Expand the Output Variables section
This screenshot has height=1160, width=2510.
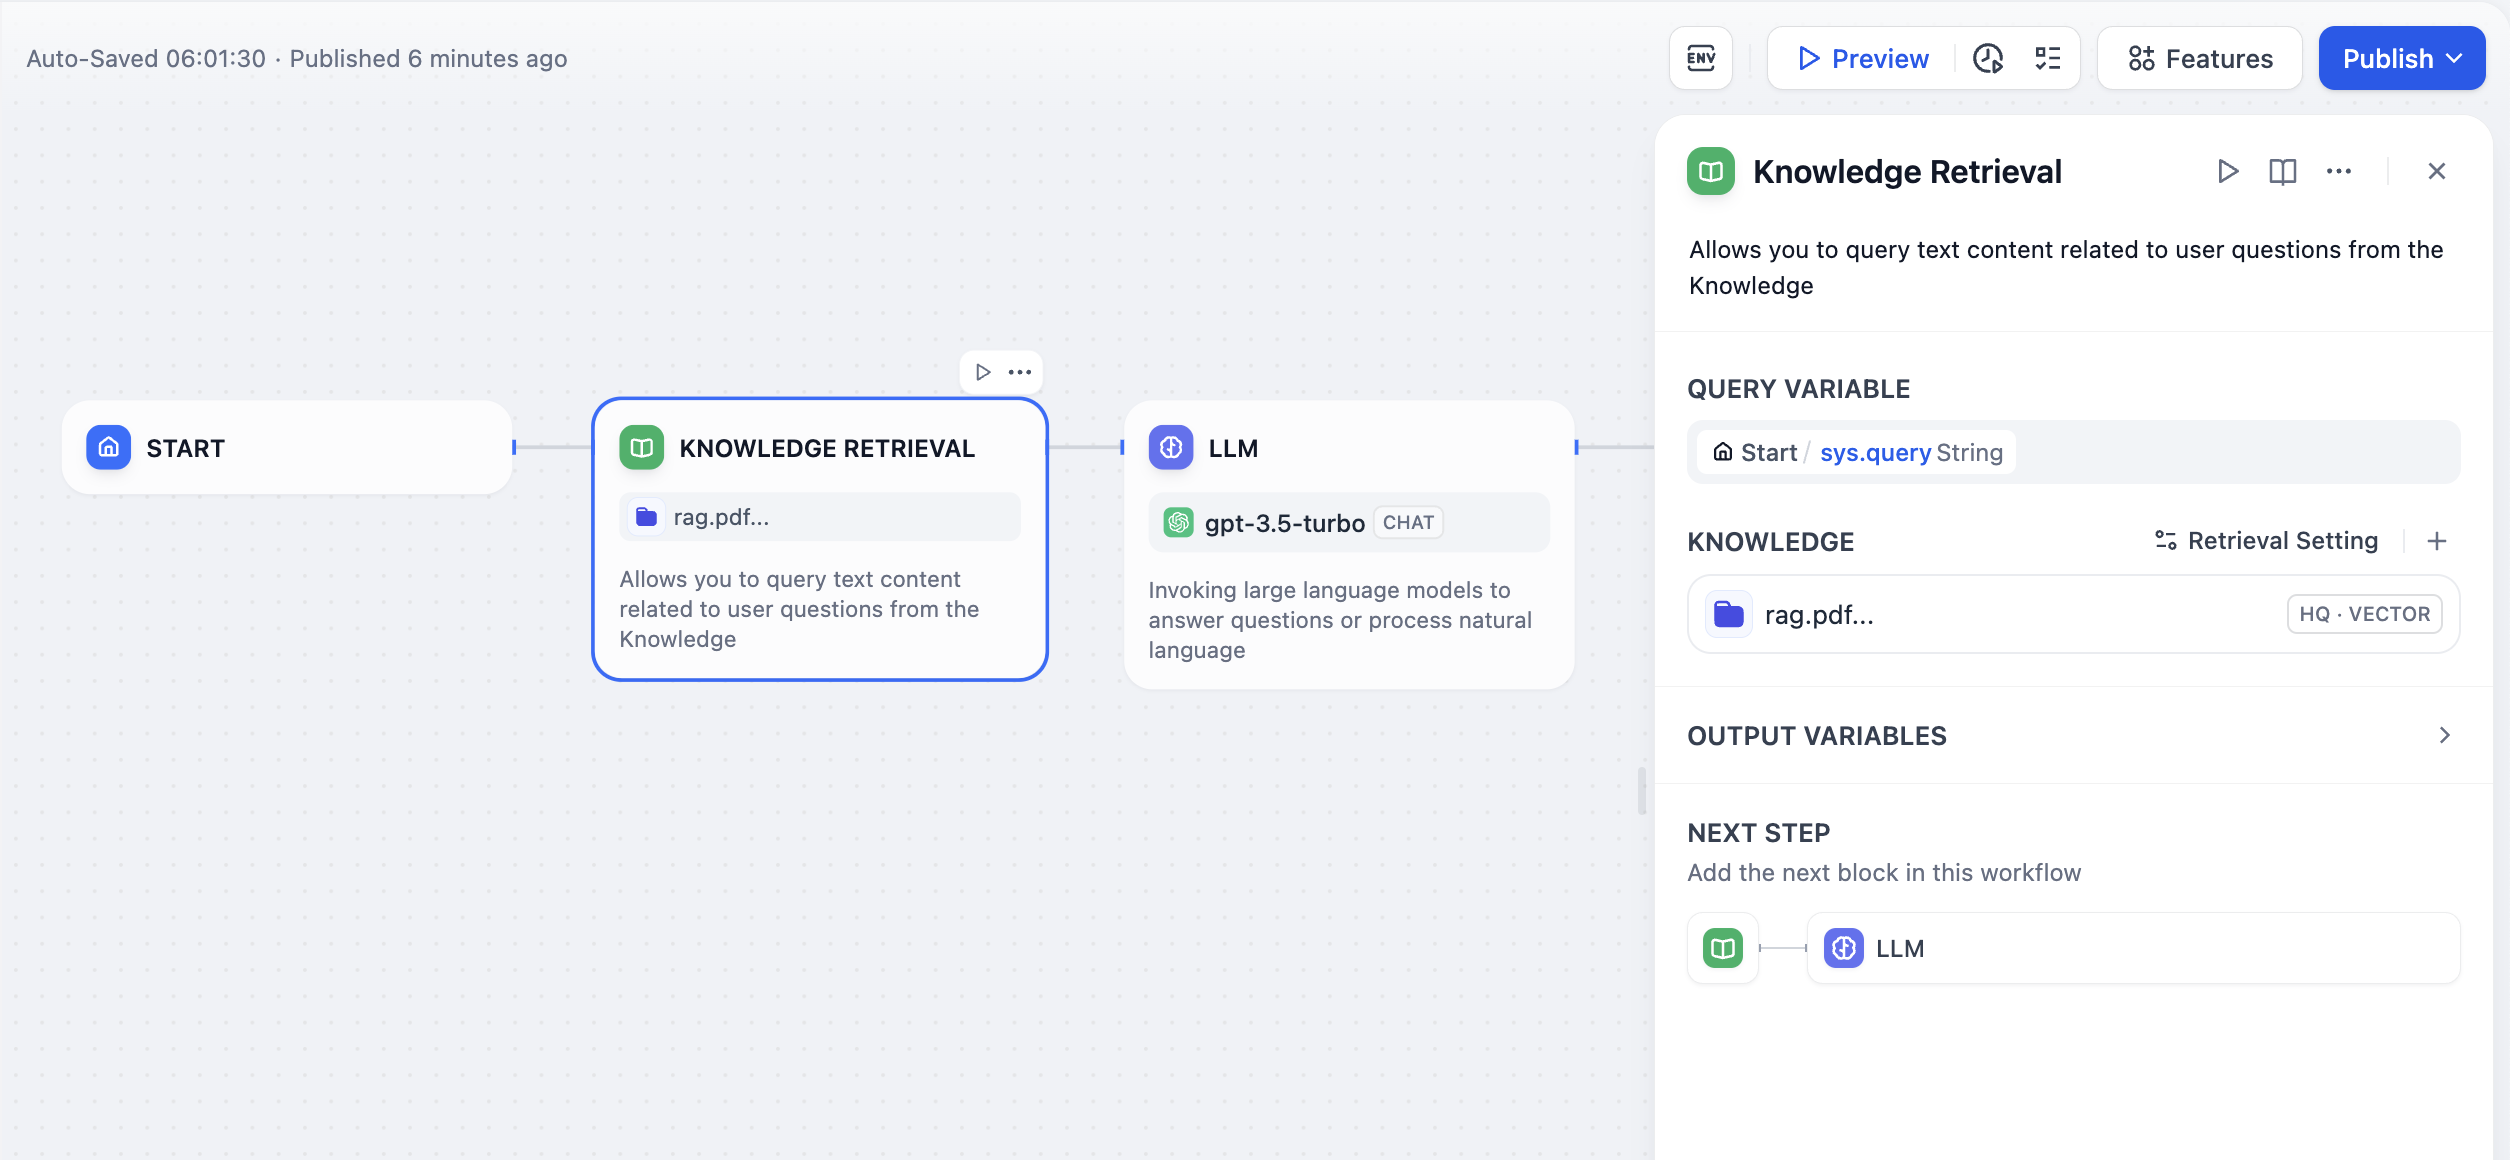[2444, 735]
